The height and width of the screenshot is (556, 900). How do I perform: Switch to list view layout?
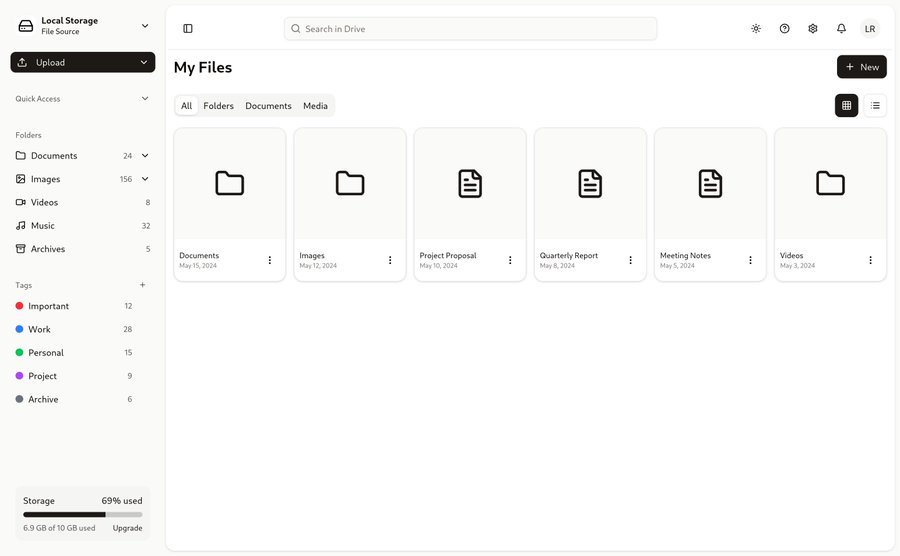point(875,105)
